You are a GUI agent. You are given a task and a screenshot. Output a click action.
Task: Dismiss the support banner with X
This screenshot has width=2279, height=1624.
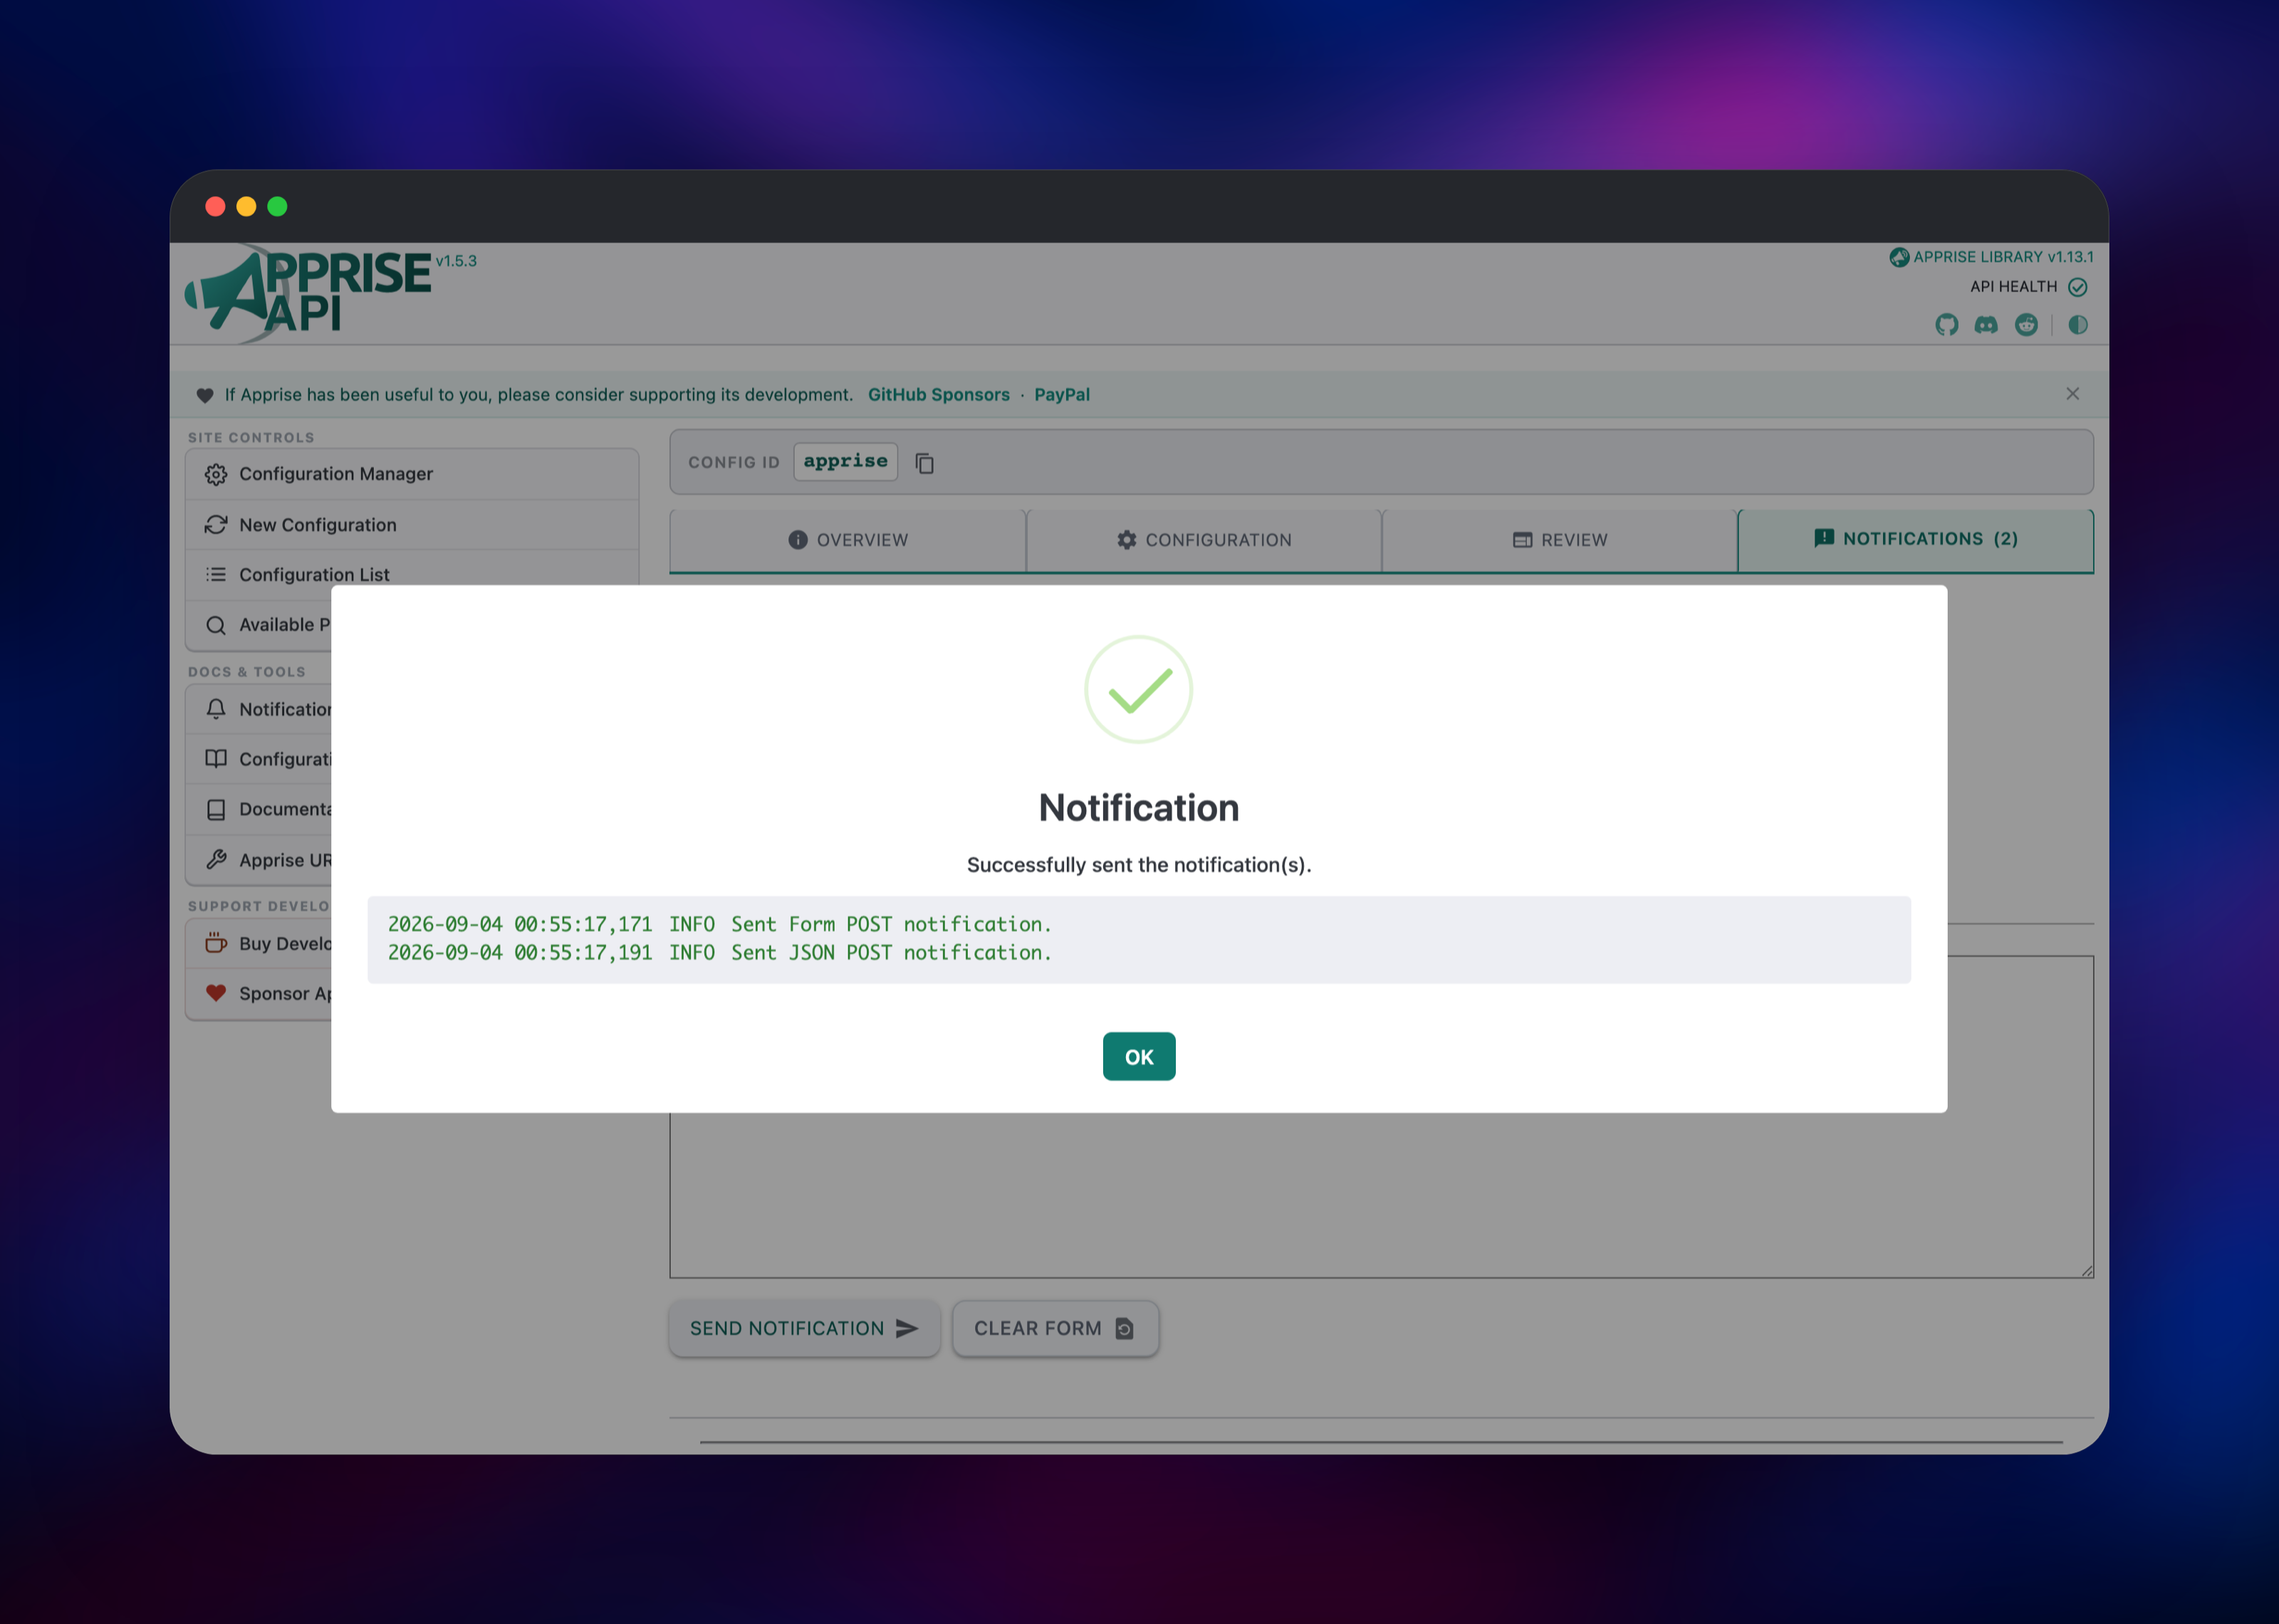click(2072, 394)
